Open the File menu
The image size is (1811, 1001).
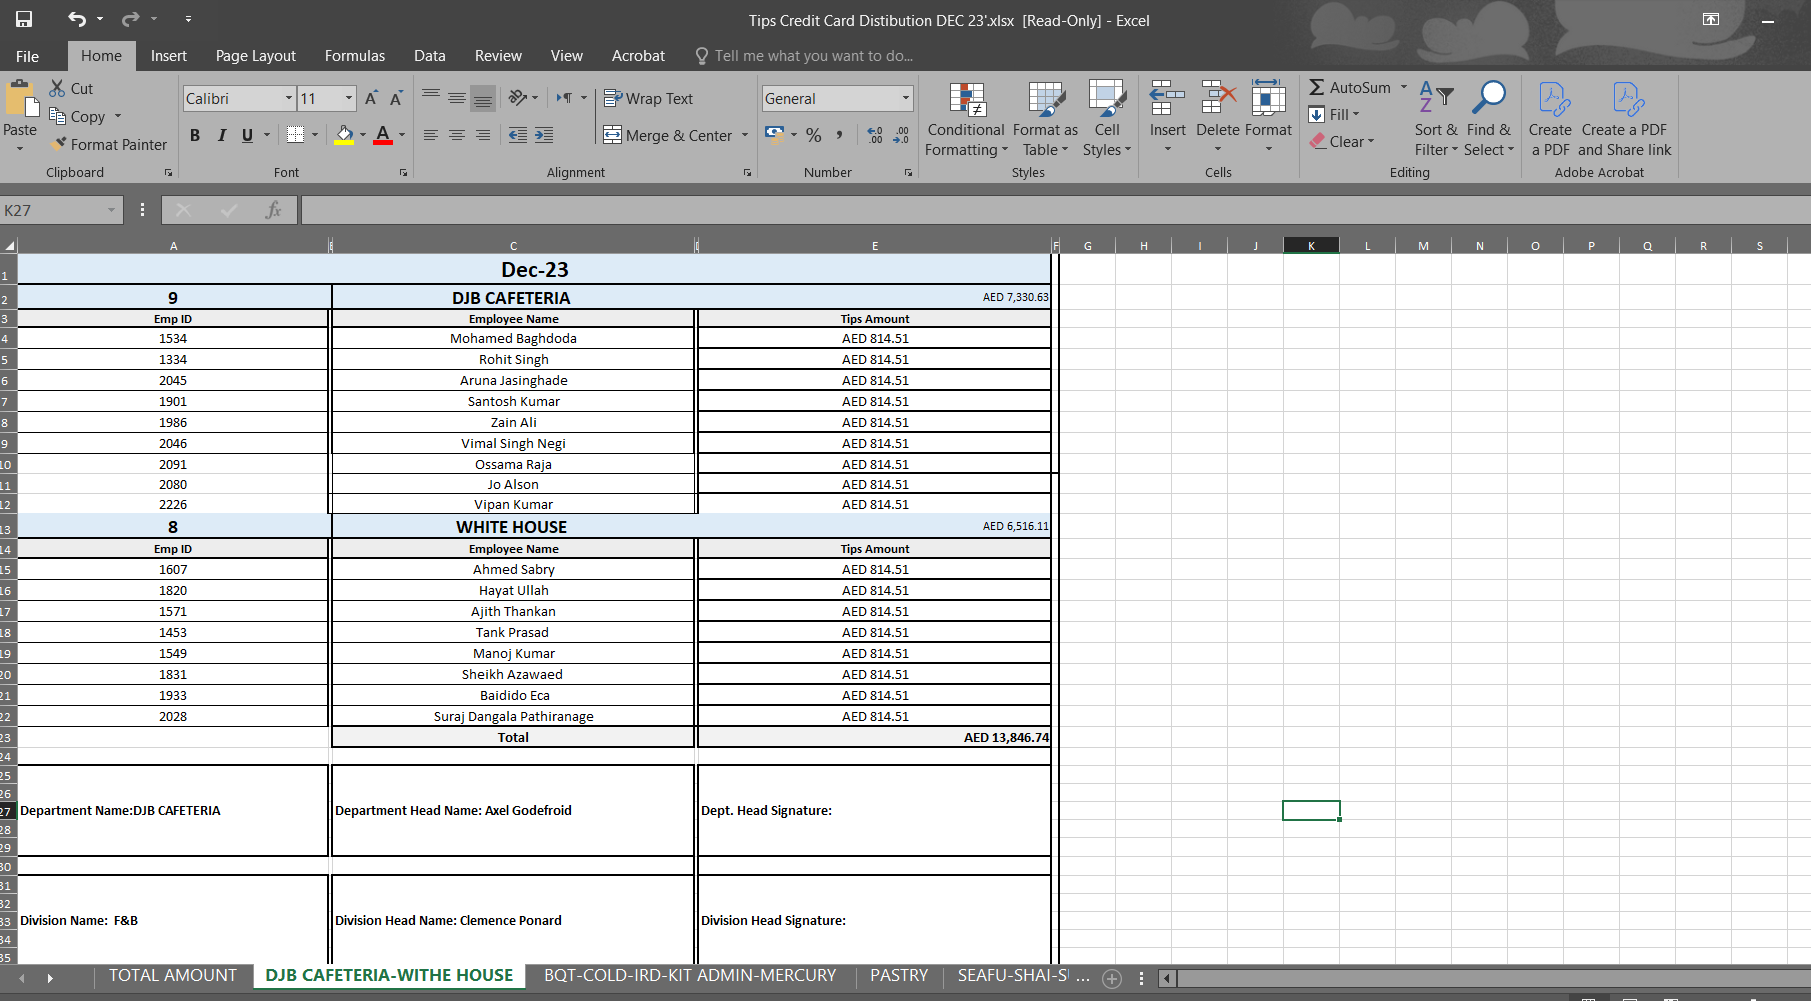click(27, 56)
